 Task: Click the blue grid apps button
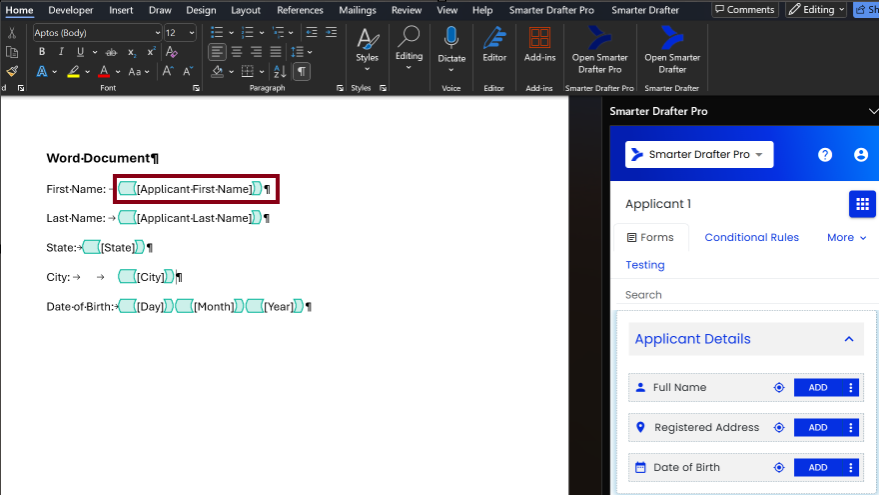(x=862, y=203)
